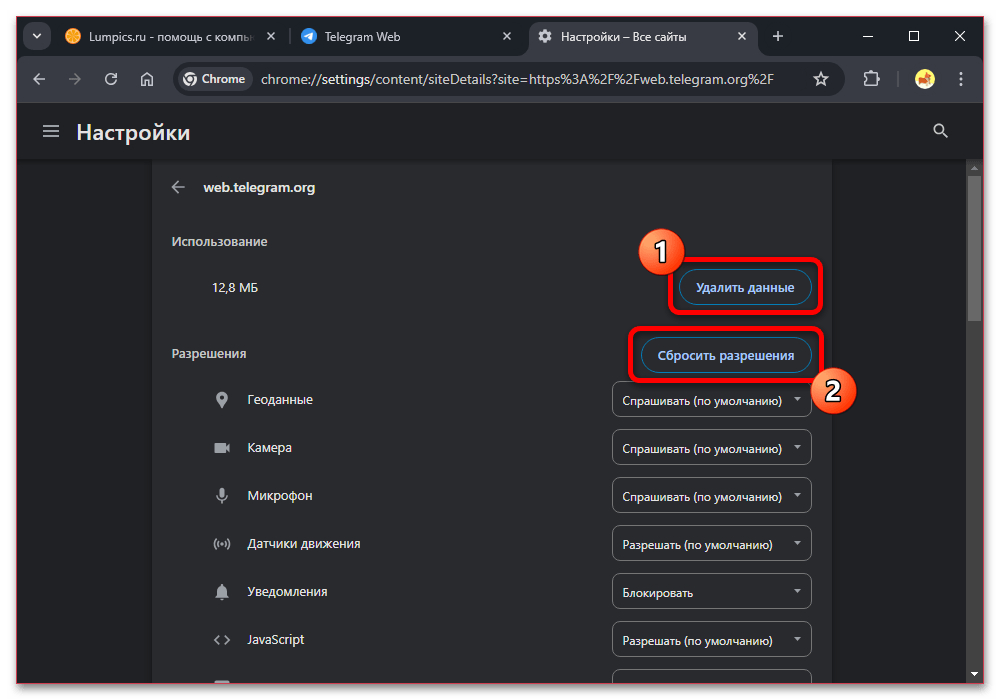Click the Удалить данные button
Screen dimensions: 1000x700
(x=745, y=288)
